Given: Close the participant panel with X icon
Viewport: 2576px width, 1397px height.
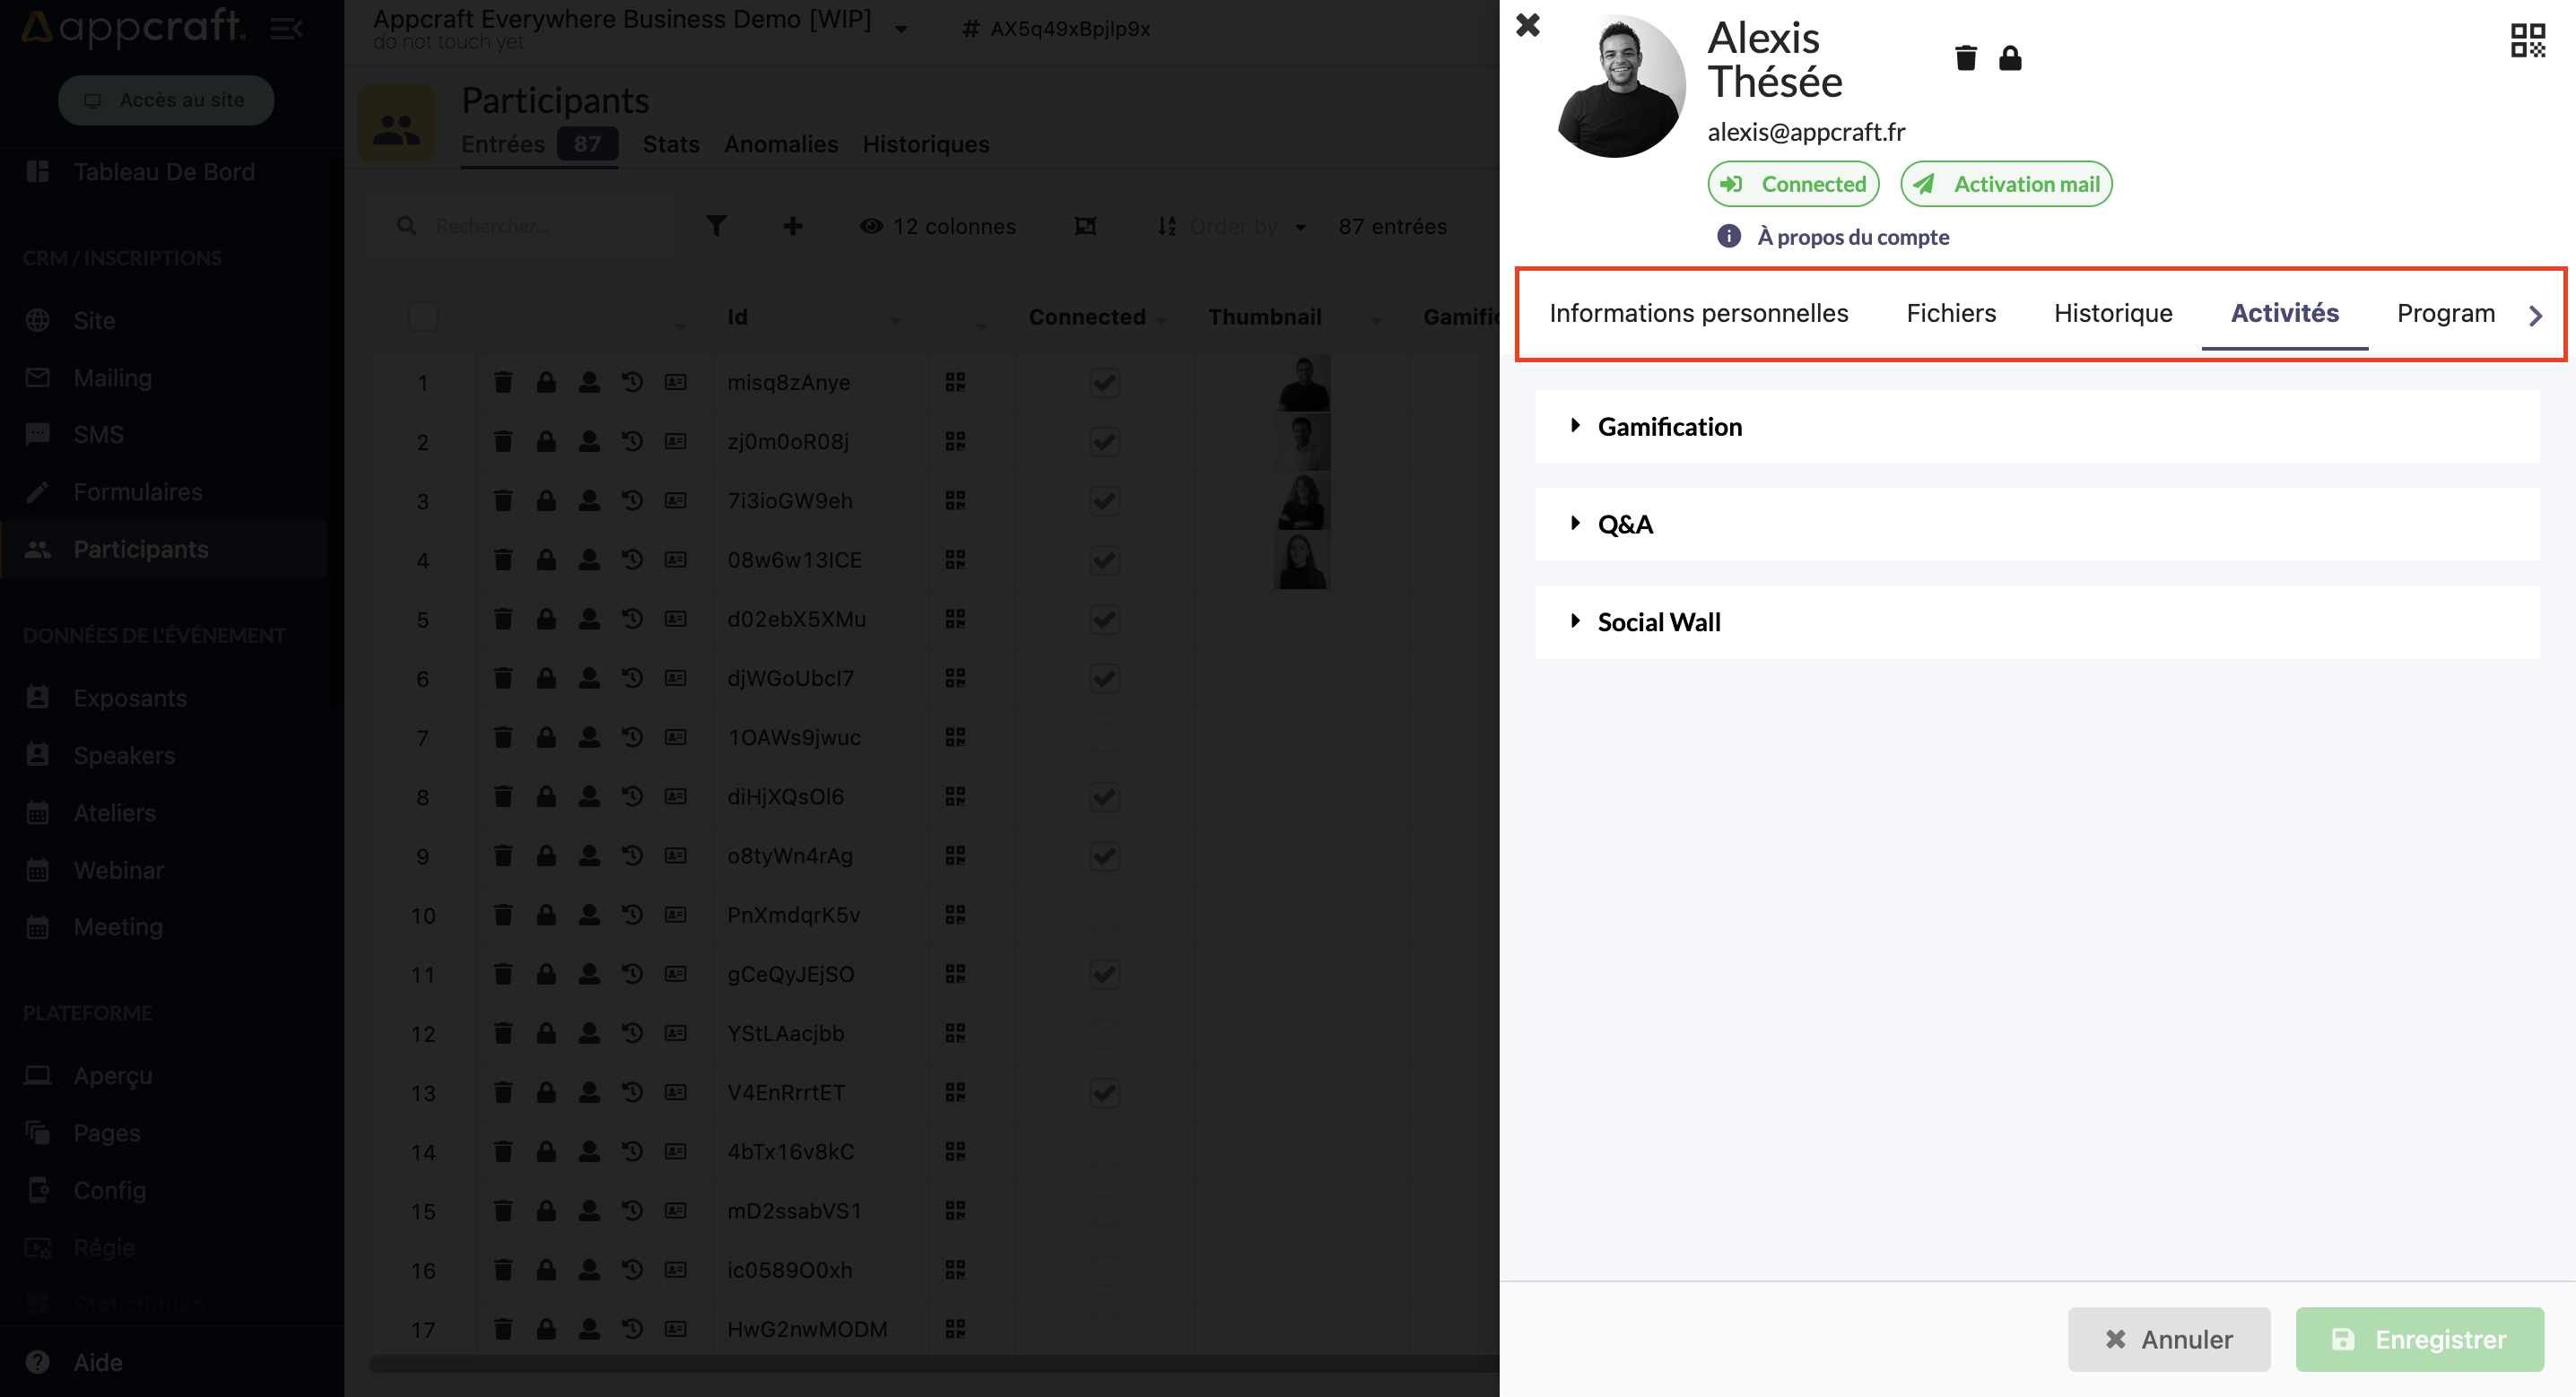Looking at the screenshot, I should coord(1527,25).
